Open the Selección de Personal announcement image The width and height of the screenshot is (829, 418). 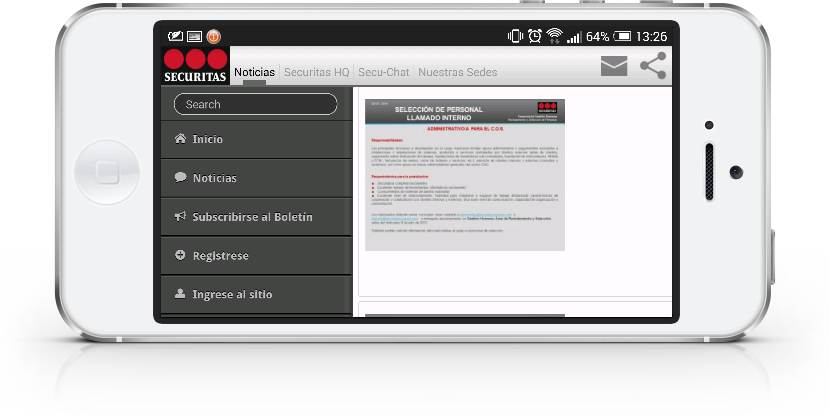click(464, 174)
